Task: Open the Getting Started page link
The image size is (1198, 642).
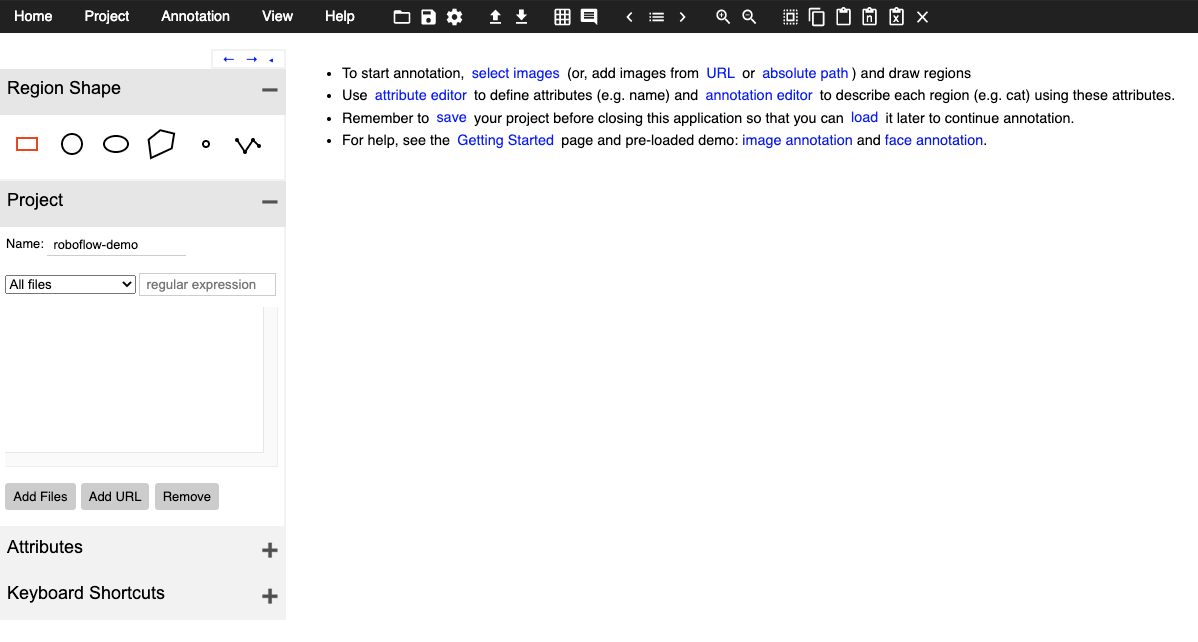Action: tap(505, 140)
